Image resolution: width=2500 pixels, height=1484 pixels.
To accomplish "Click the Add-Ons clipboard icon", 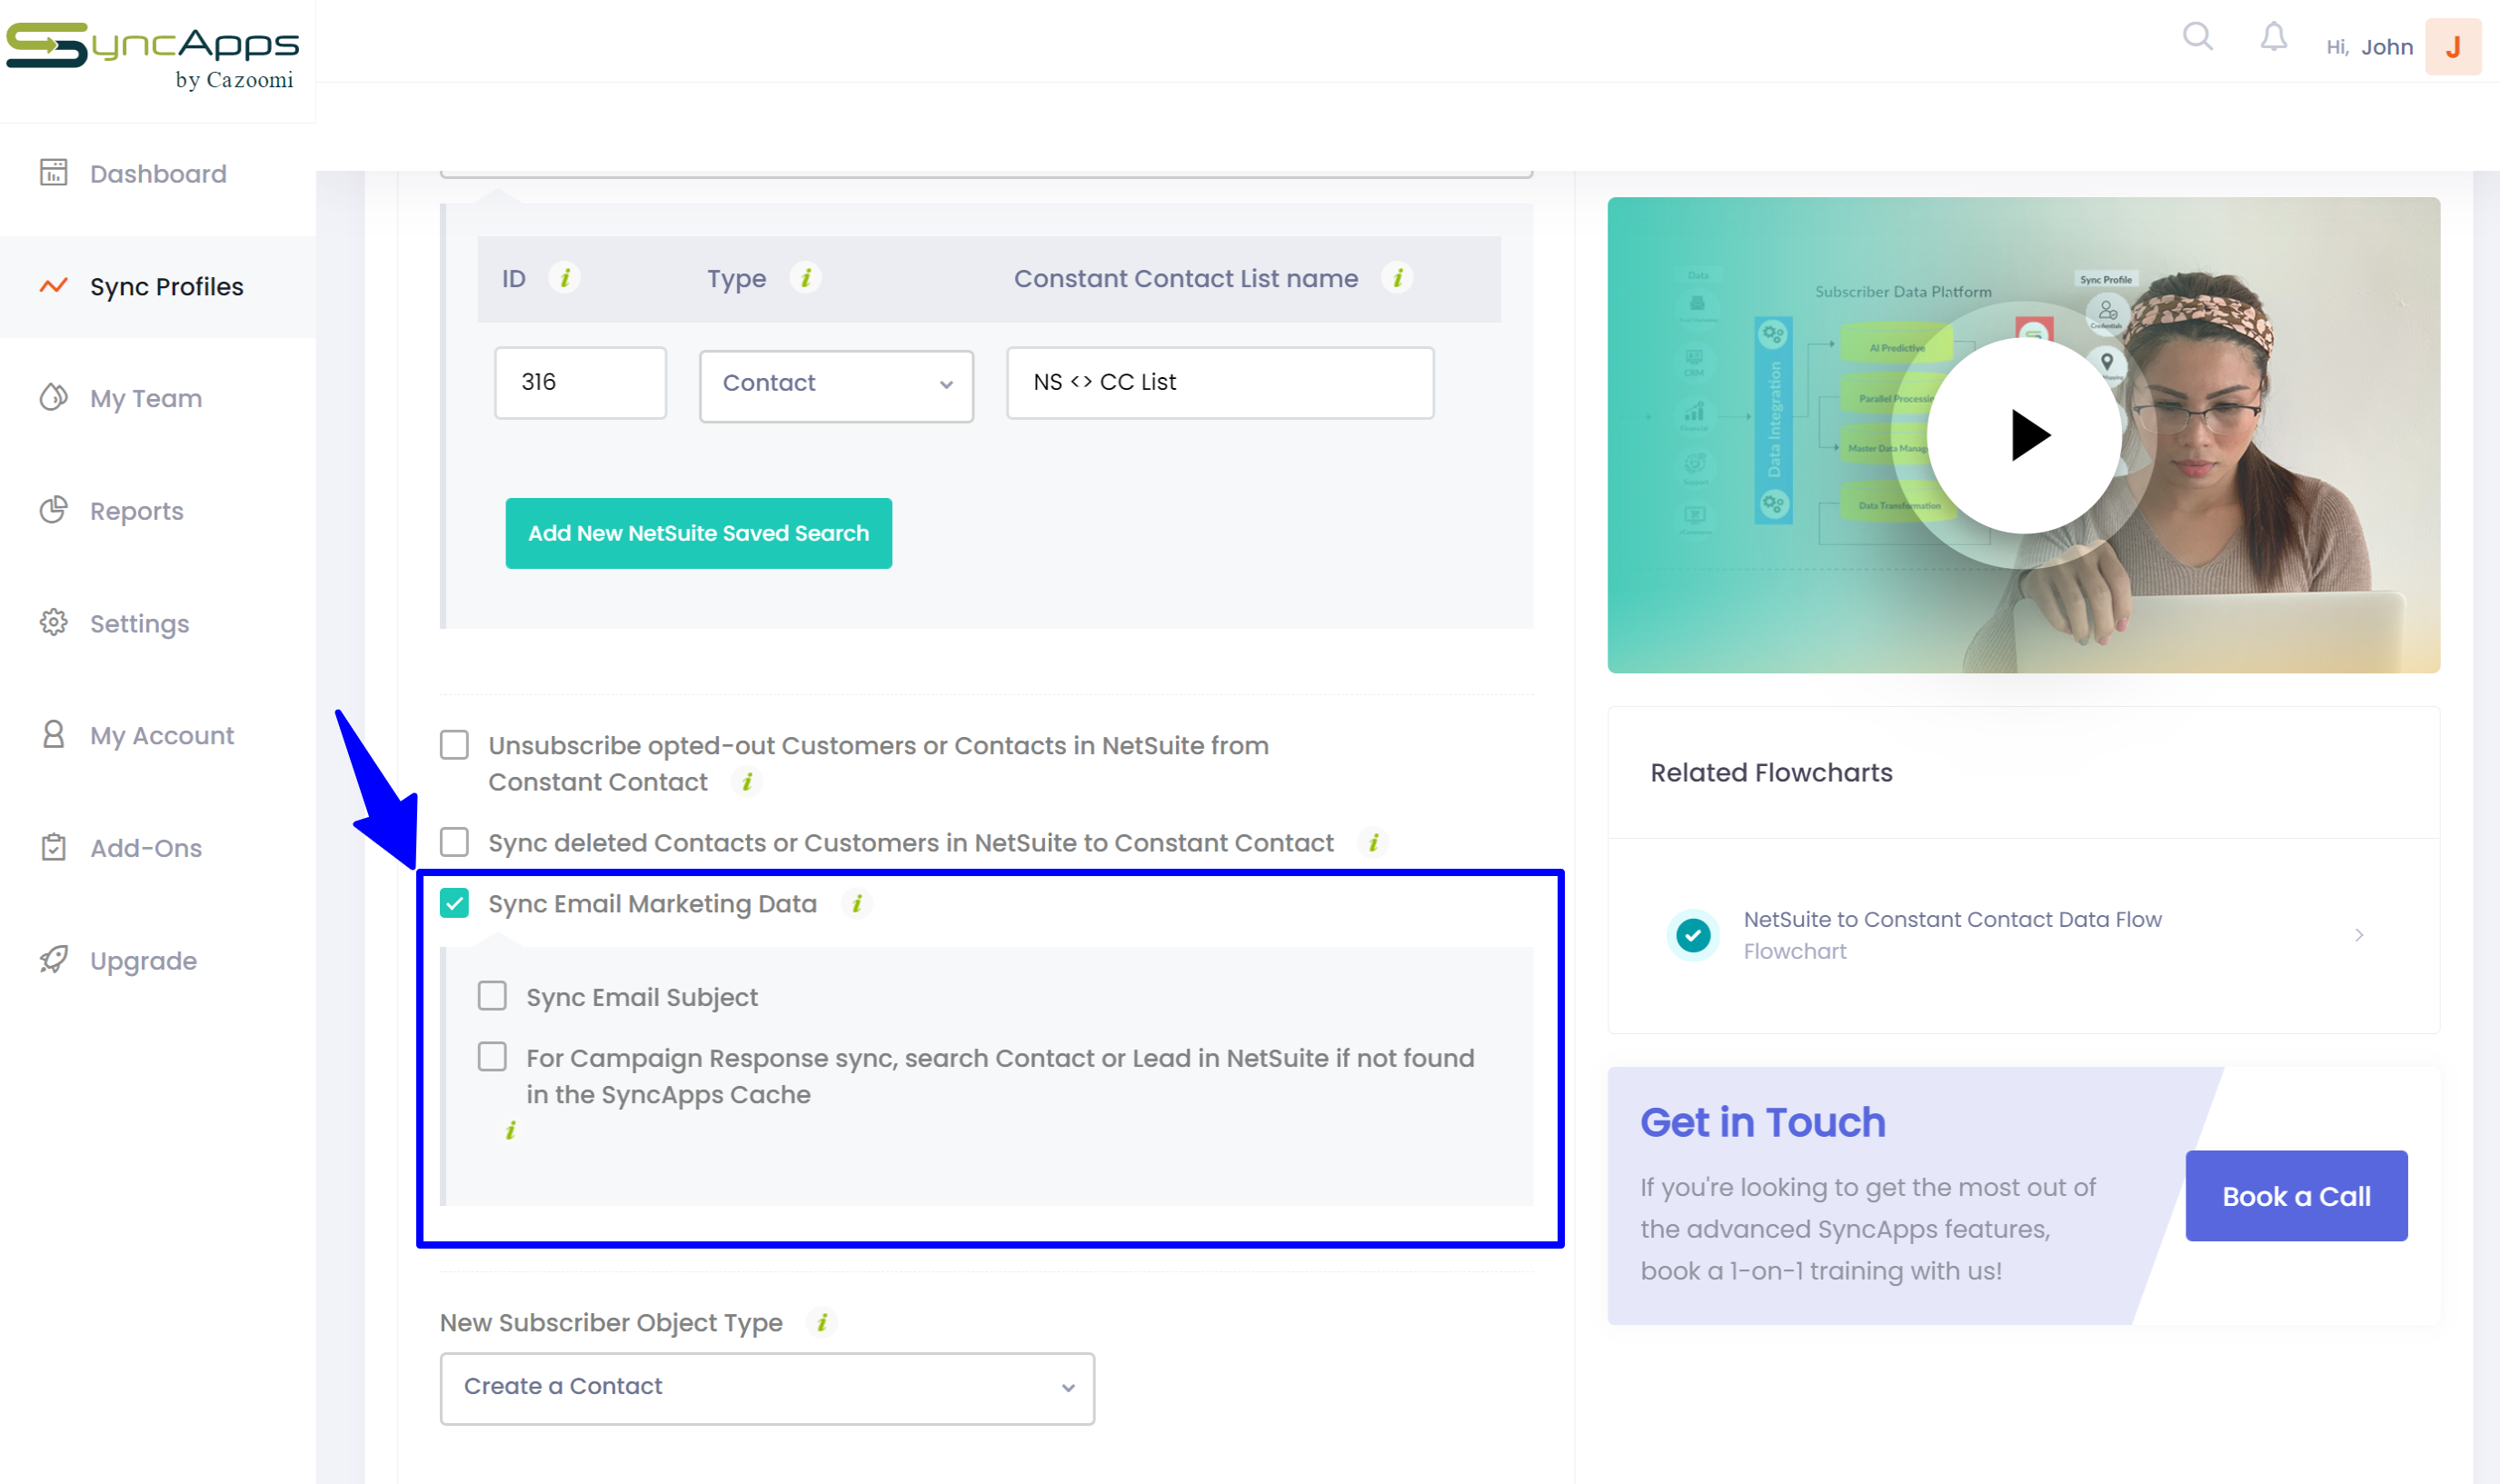I will pos(53,847).
